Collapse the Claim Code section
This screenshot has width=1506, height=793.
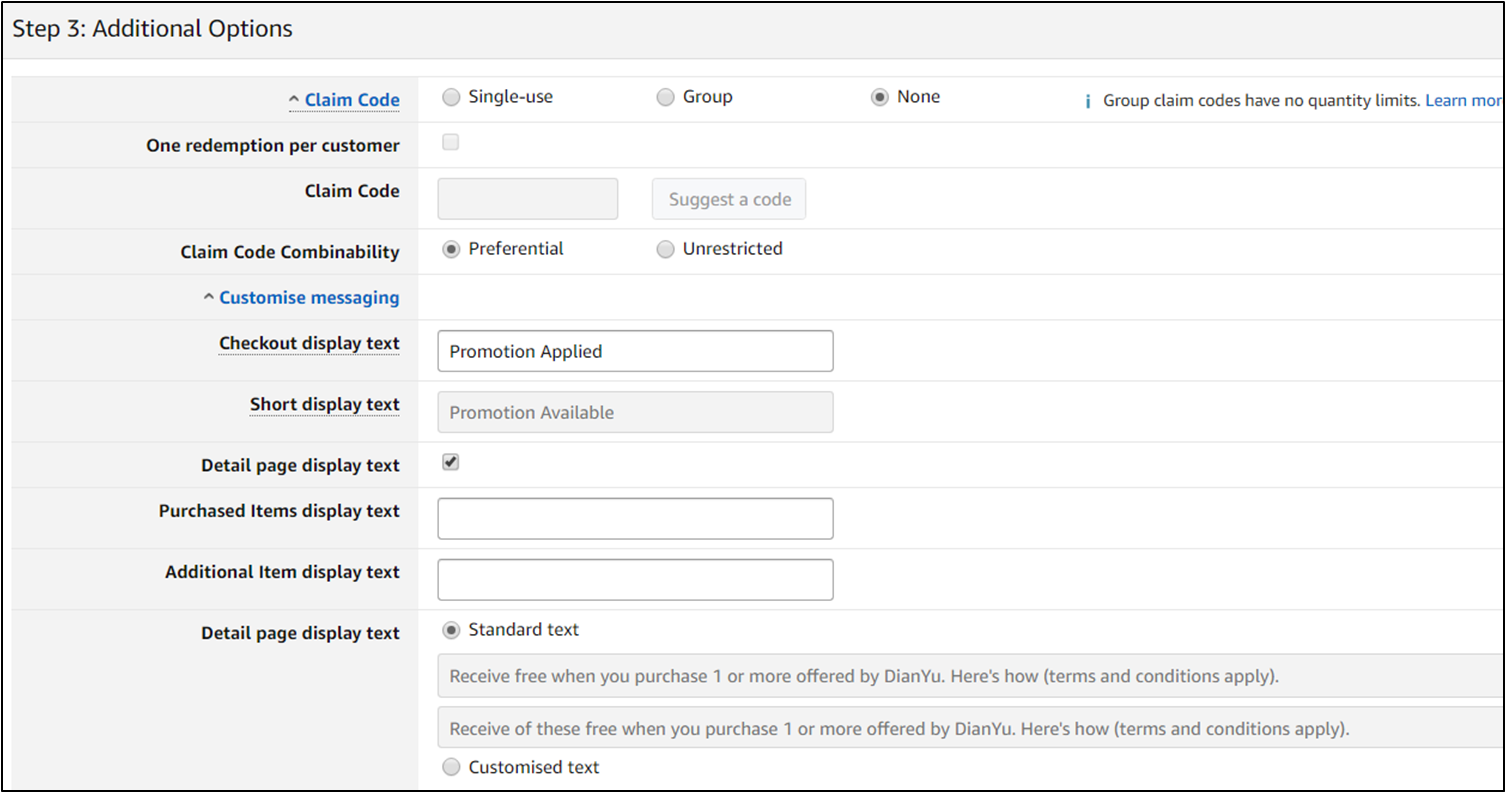[344, 100]
